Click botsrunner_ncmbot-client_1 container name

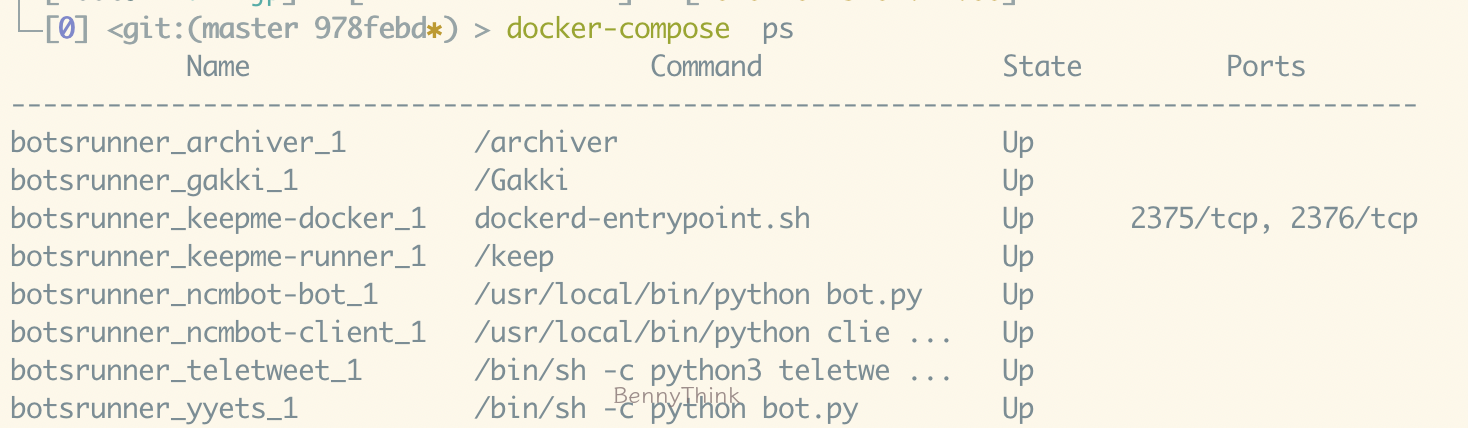[x=218, y=333]
